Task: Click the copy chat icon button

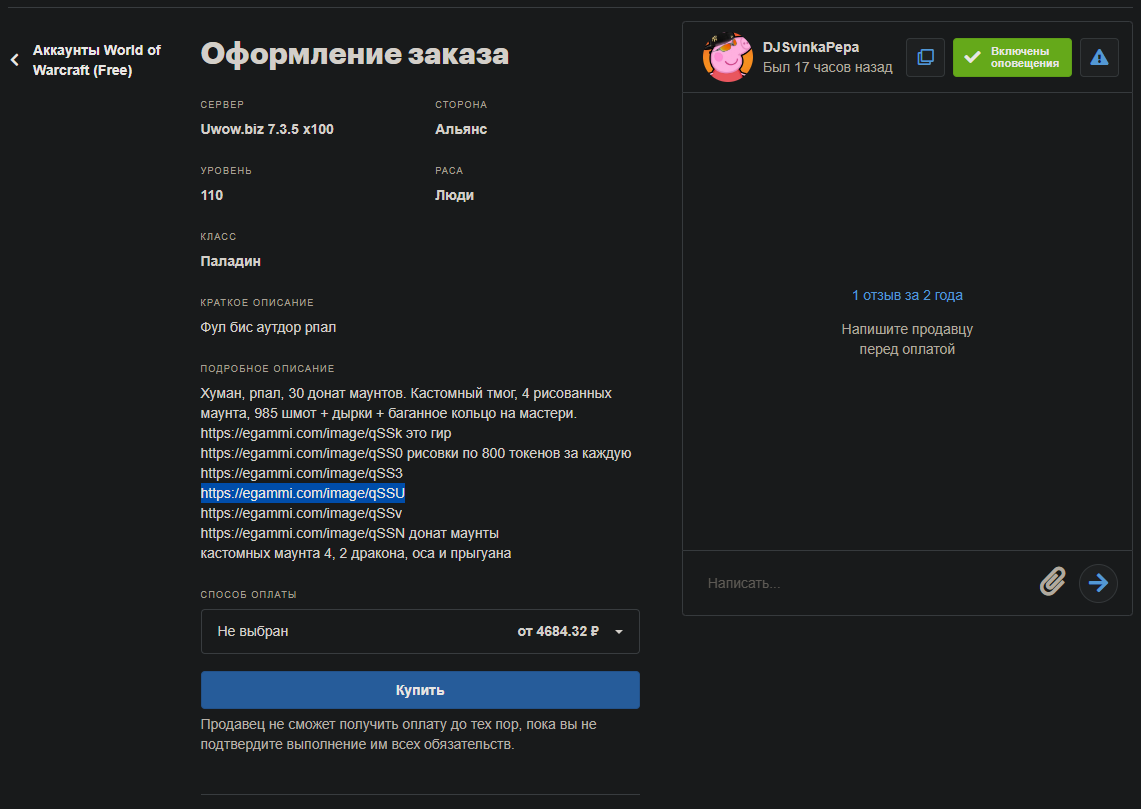Action: click(x=925, y=57)
